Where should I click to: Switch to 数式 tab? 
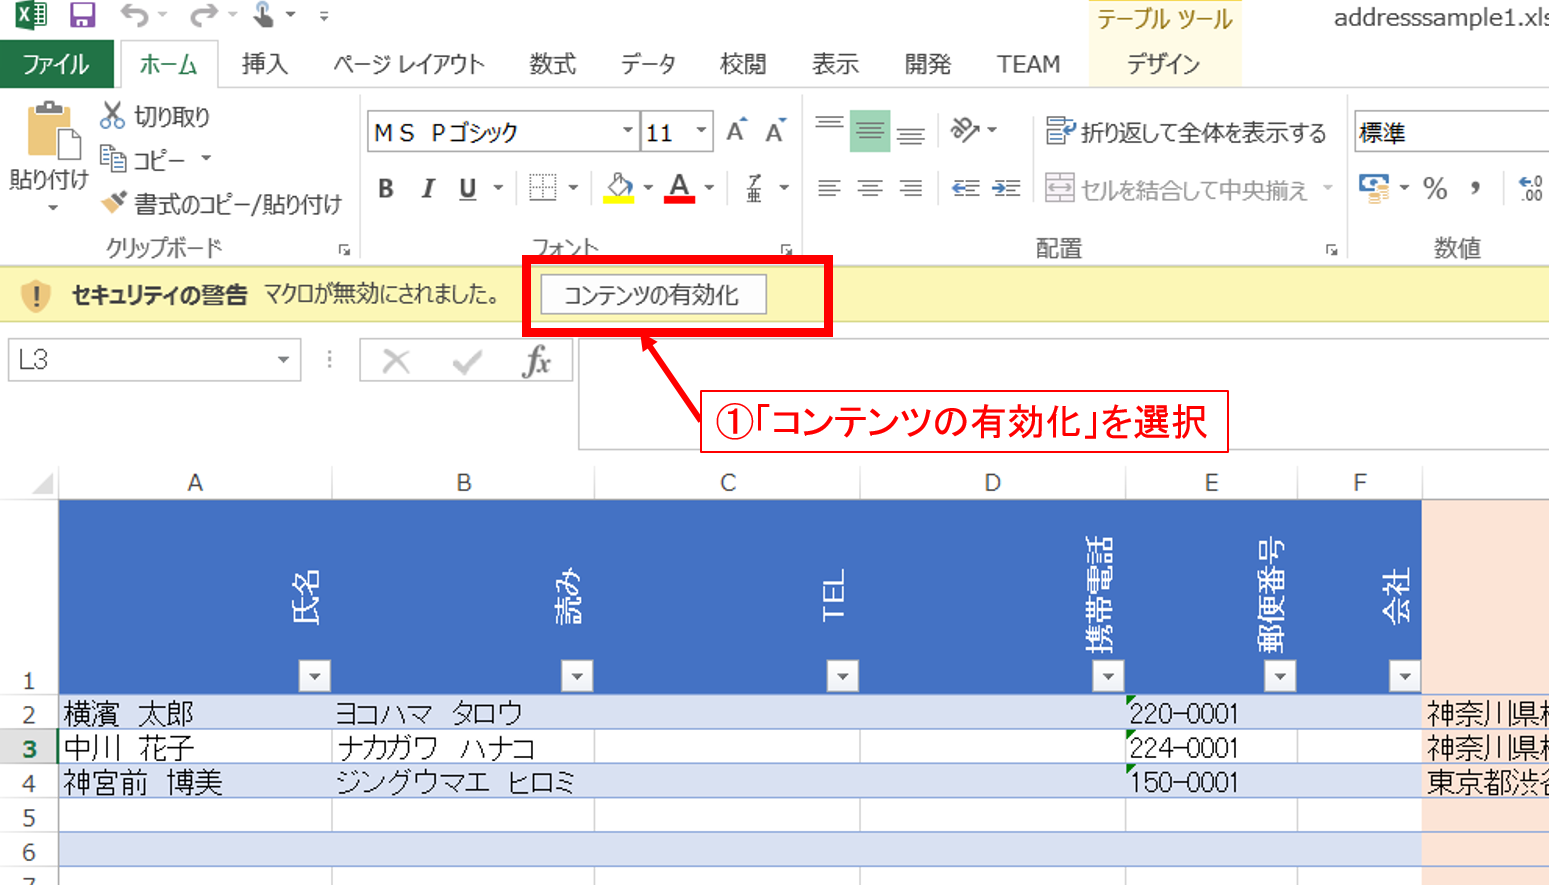point(553,64)
